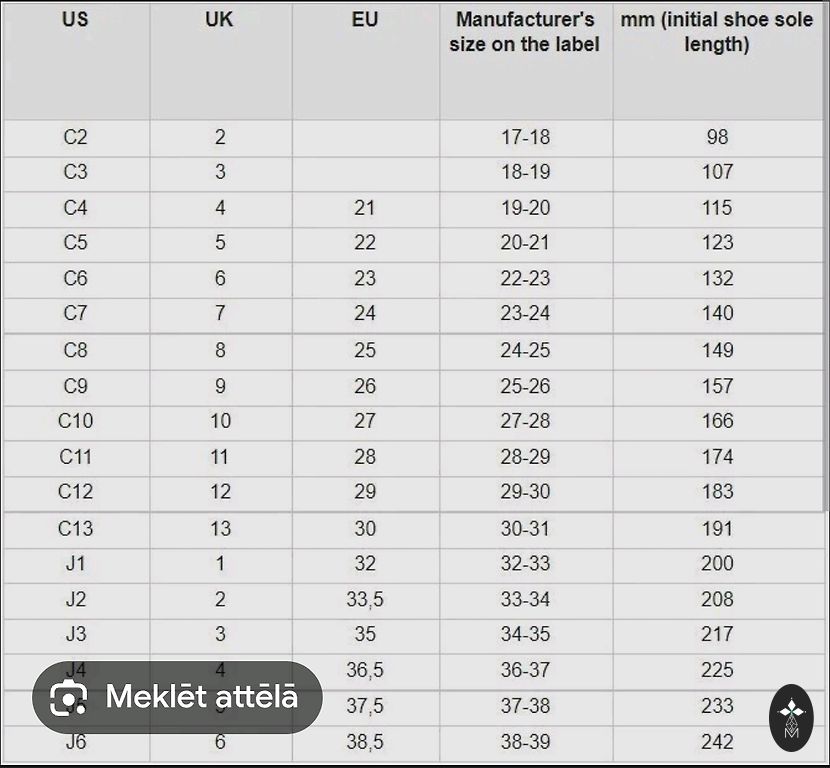Select the US column header
Screen dimensions: 830x768
tap(75, 19)
